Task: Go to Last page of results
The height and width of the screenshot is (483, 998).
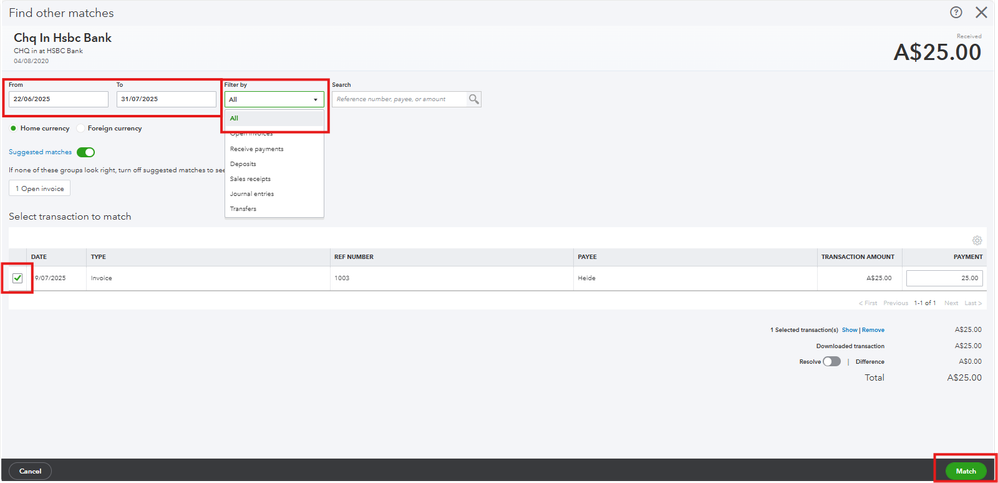Action: tap(973, 303)
